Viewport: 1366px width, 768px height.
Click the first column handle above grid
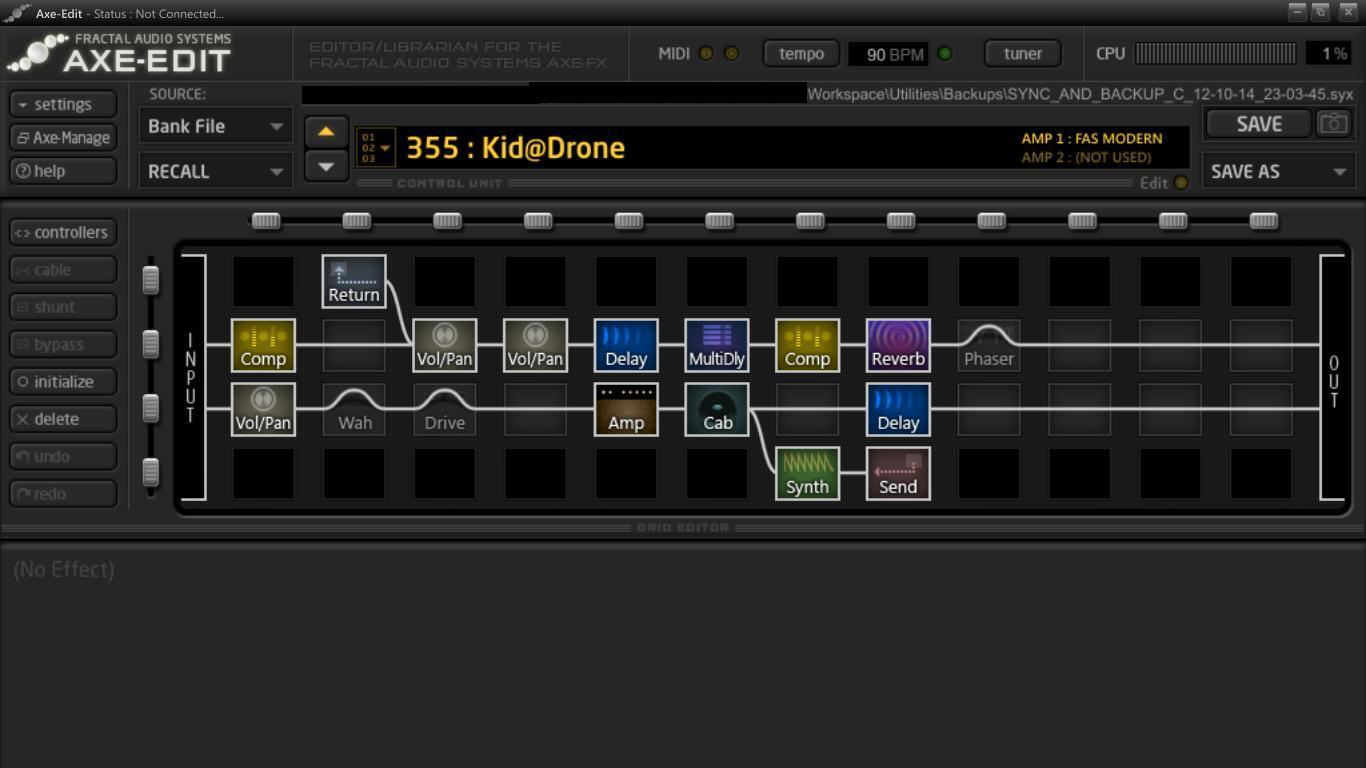(x=266, y=220)
